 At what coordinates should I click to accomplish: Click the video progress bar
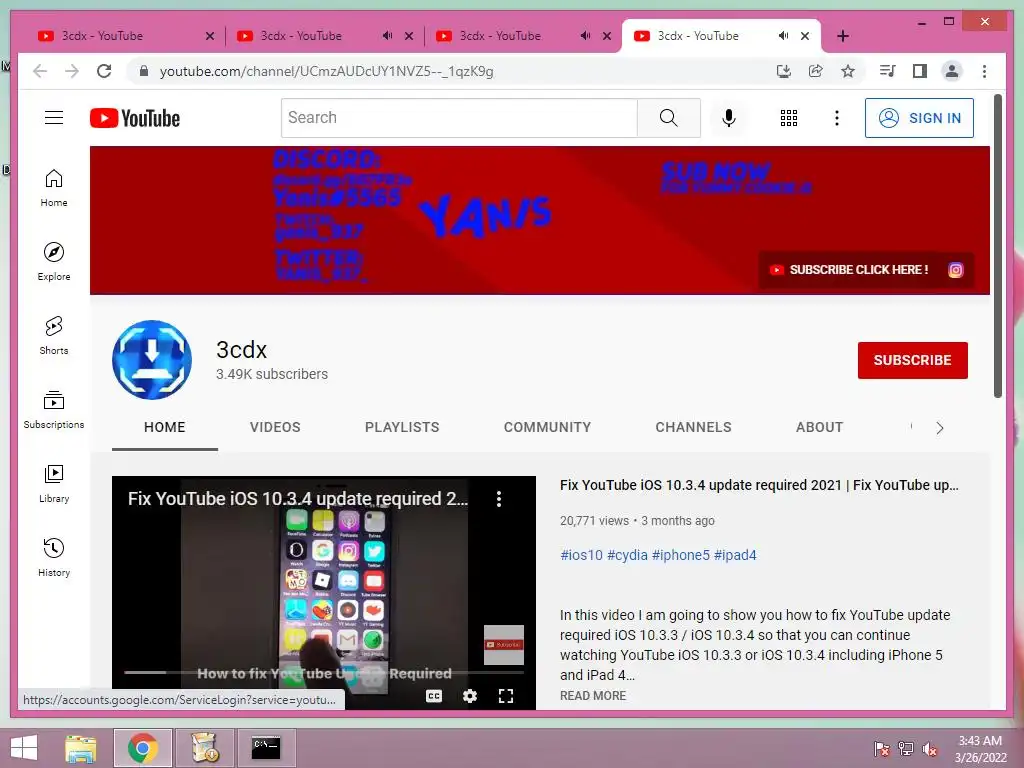point(324,672)
